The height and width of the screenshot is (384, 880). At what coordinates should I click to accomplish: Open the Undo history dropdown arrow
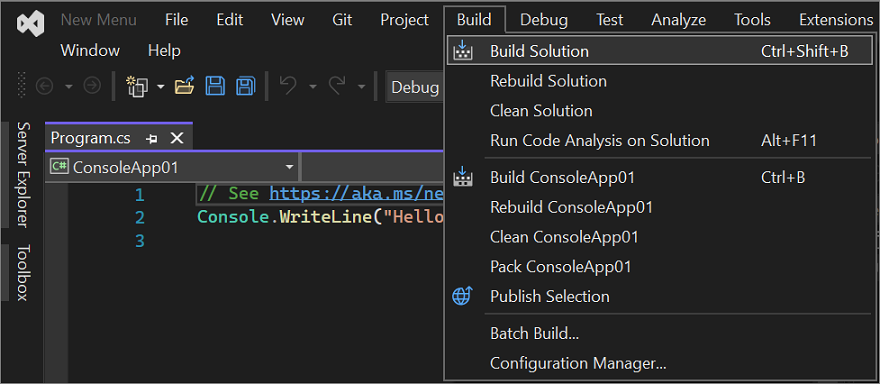click(313, 86)
